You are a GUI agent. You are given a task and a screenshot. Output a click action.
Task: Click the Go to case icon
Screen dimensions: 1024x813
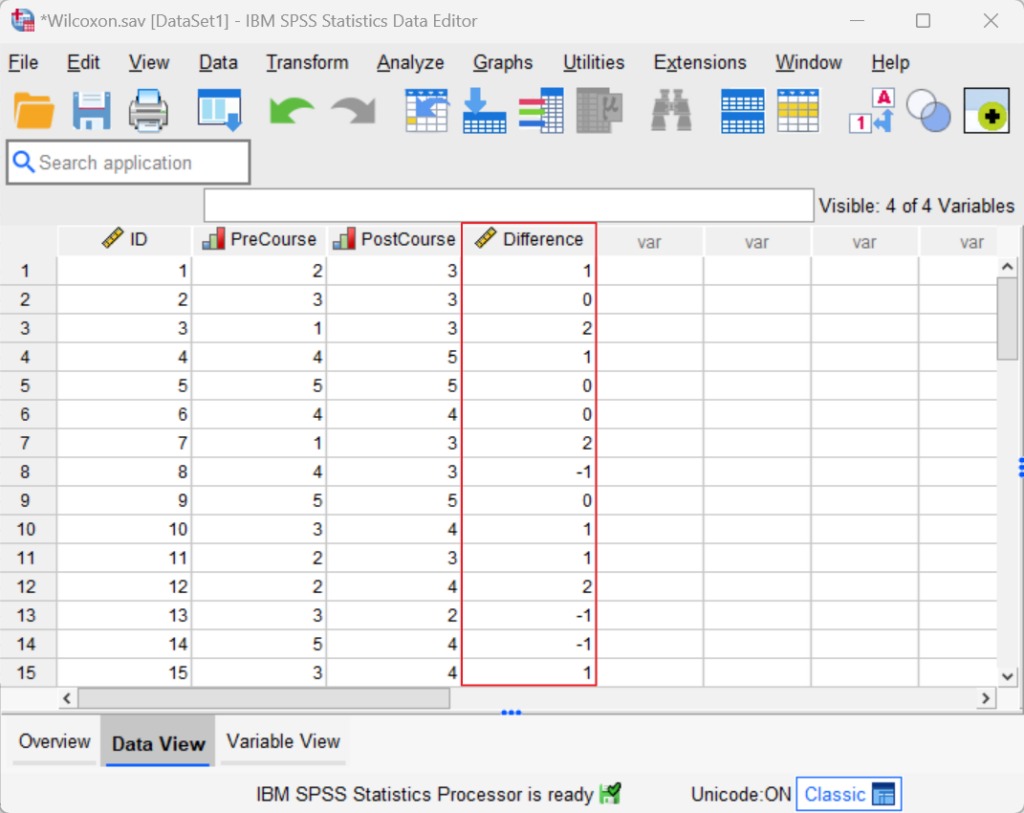click(427, 110)
